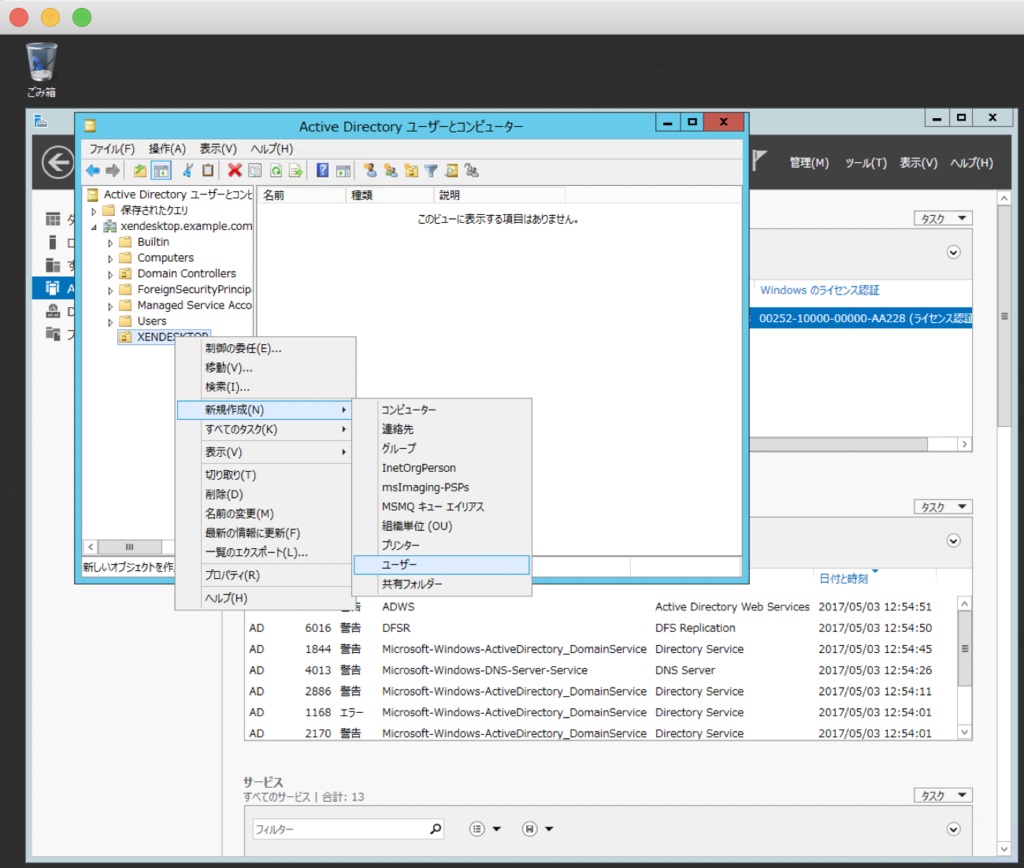Expand the Domain Controllers tree node
This screenshot has width=1024, height=868.
point(110,274)
